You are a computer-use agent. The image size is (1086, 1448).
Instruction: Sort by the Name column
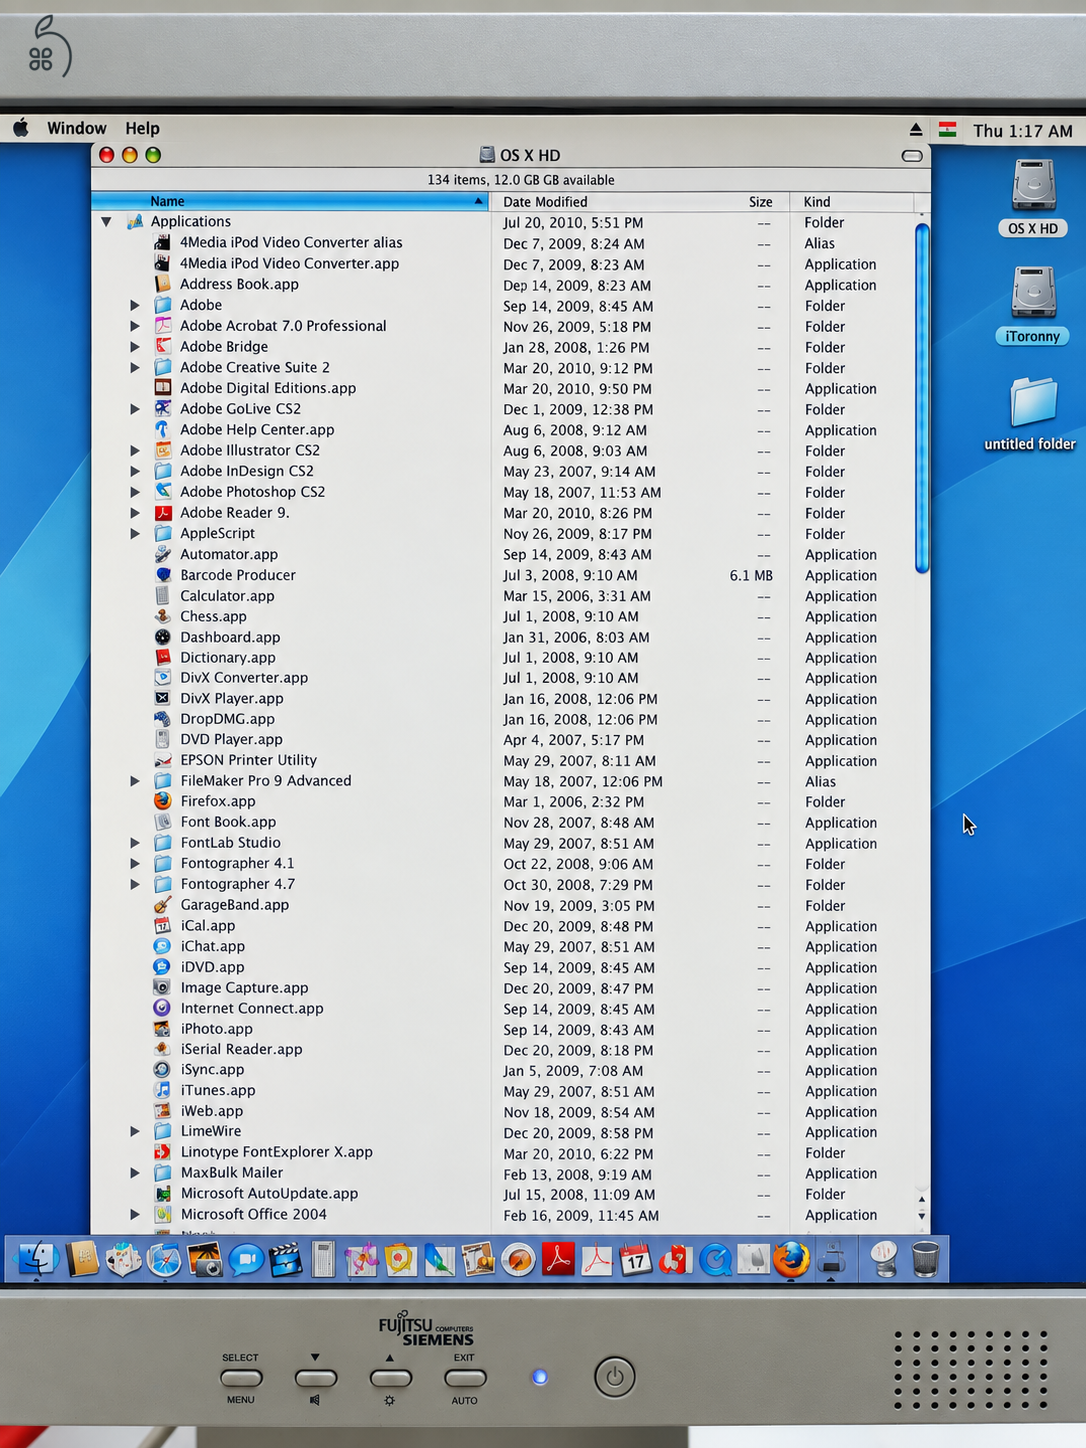click(x=290, y=201)
